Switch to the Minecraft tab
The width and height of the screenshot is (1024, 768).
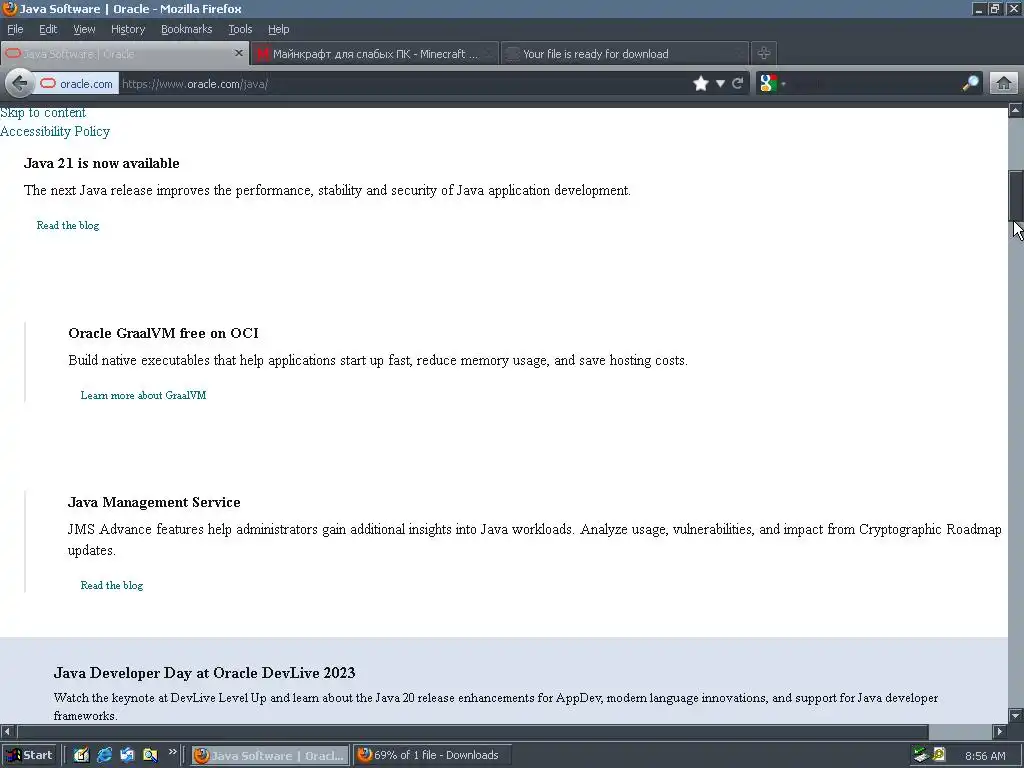(x=375, y=54)
